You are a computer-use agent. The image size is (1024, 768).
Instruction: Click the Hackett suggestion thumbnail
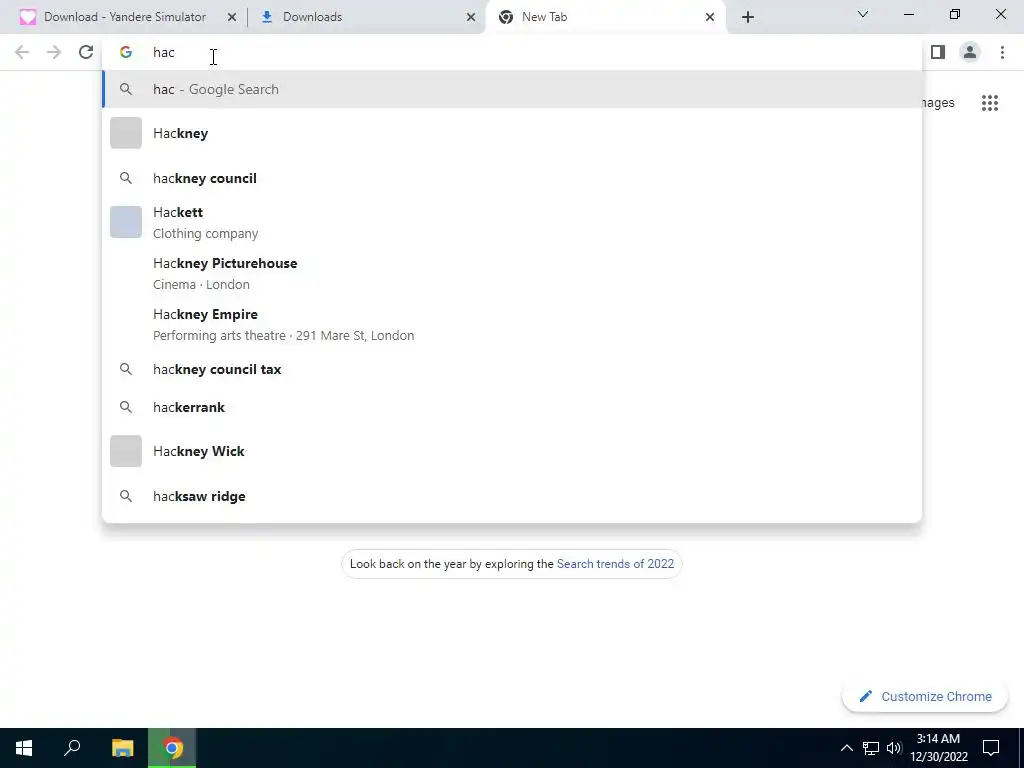pos(126,222)
